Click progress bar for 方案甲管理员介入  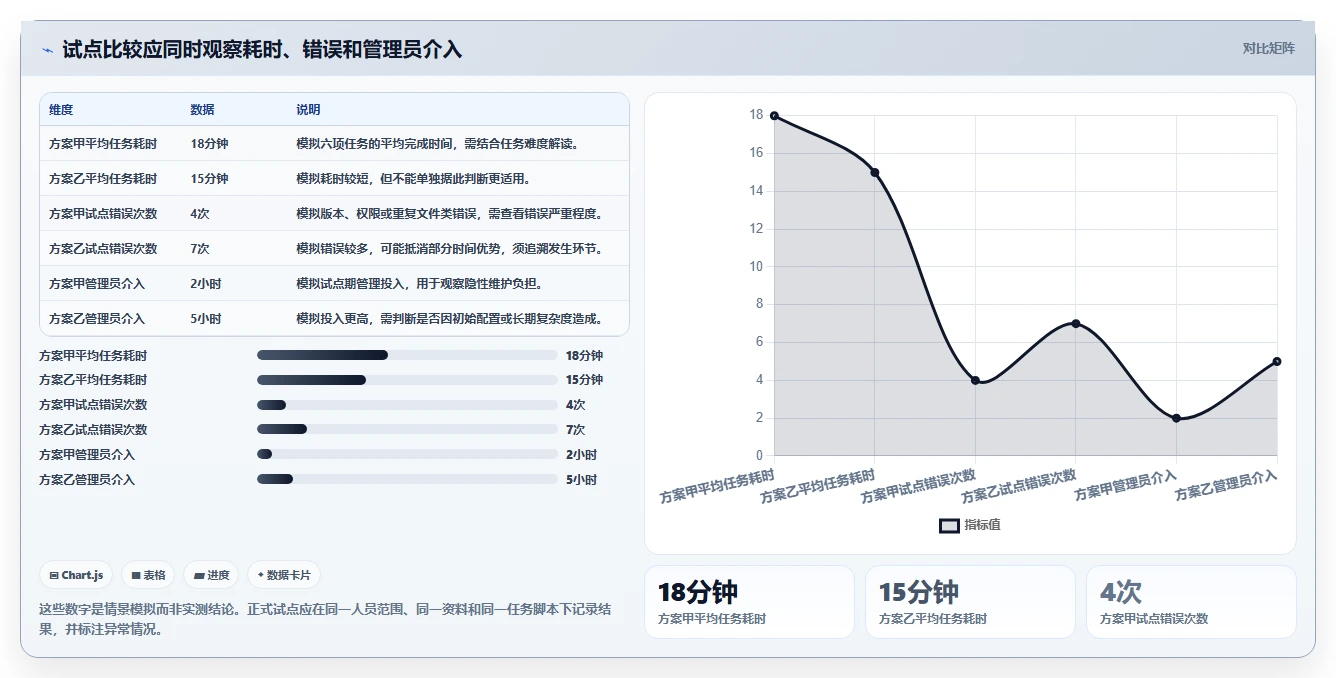407,454
